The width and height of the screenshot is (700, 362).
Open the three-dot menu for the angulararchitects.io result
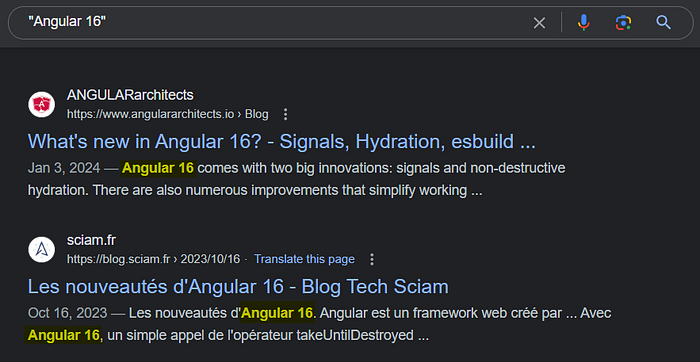(286, 115)
